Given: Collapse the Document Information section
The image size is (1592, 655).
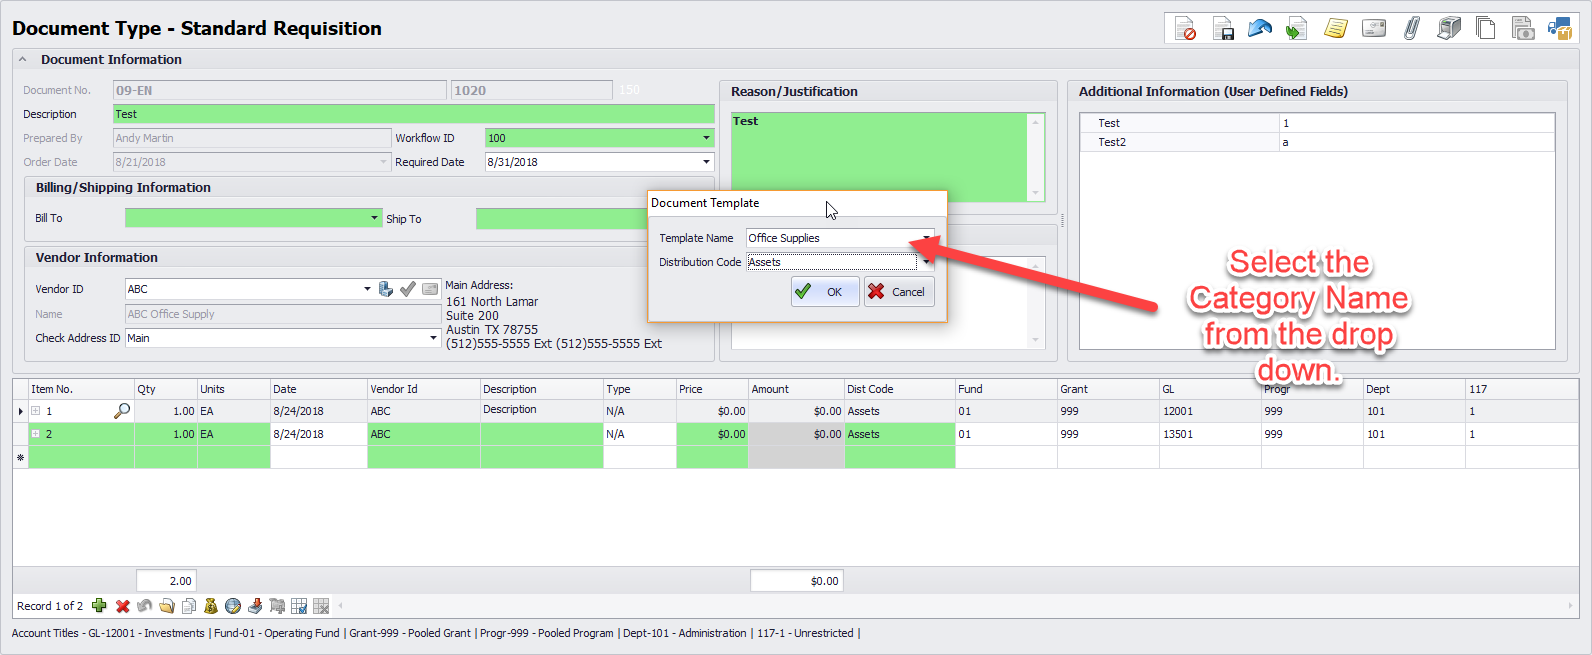Looking at the screenshot, I should coord(22,60).
